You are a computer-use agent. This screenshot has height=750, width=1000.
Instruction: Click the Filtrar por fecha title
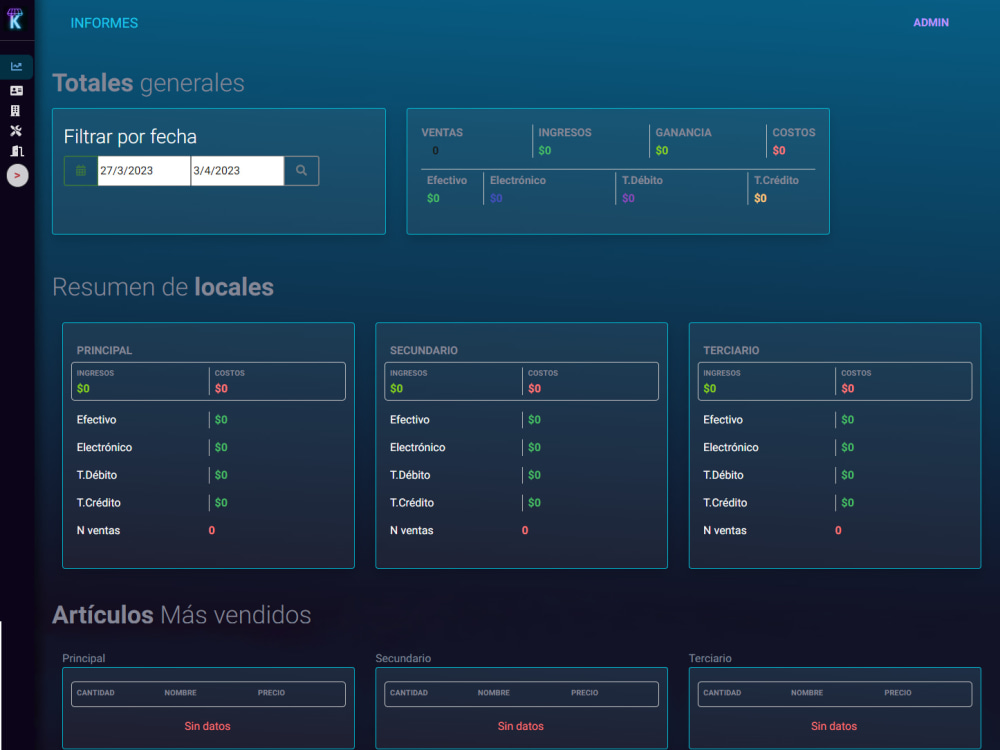(130, 137)
